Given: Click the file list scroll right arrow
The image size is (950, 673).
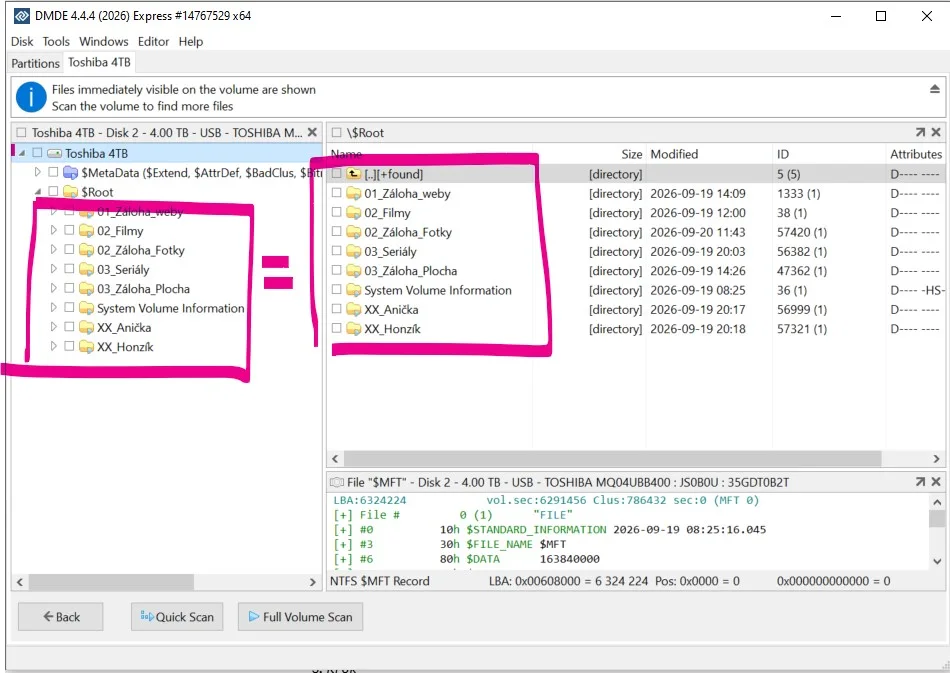Looking at the screenshot, I should coord(936,459).
